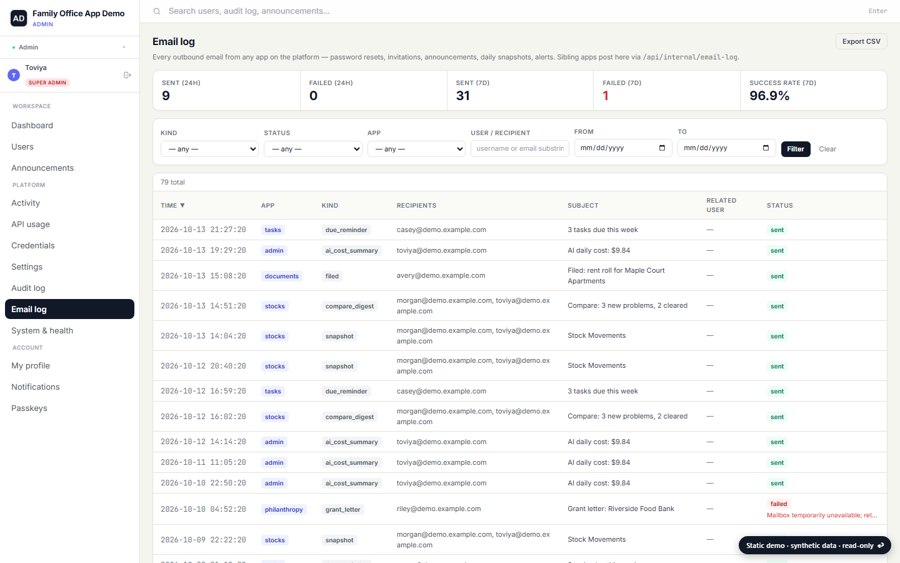Click the Subject column header
900x563 pixels.
point(583,205)
